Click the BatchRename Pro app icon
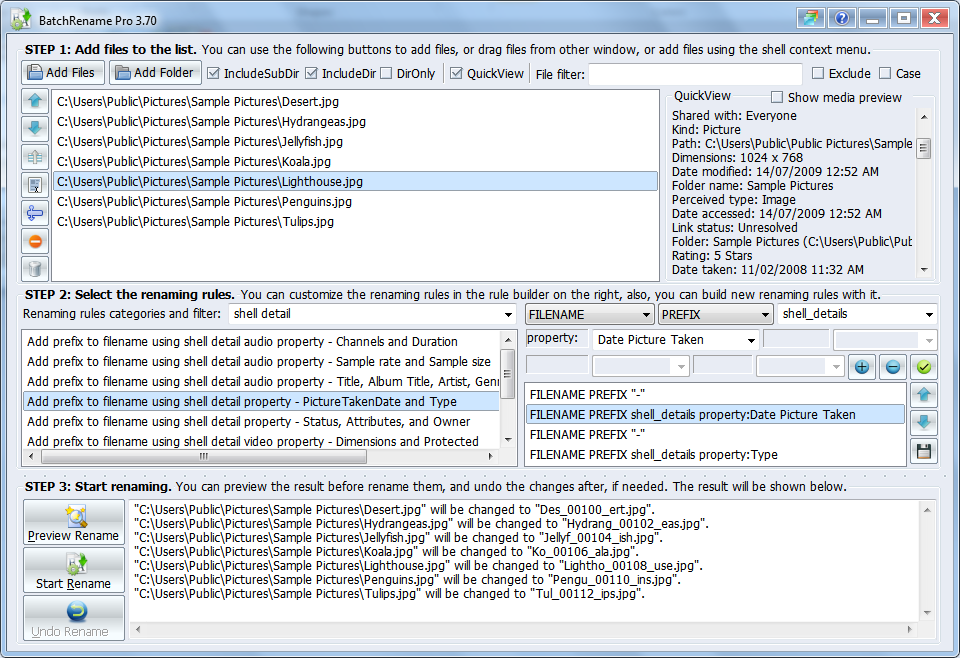The width and height of the screenshot is (960, 658). (x=20, y=20)
